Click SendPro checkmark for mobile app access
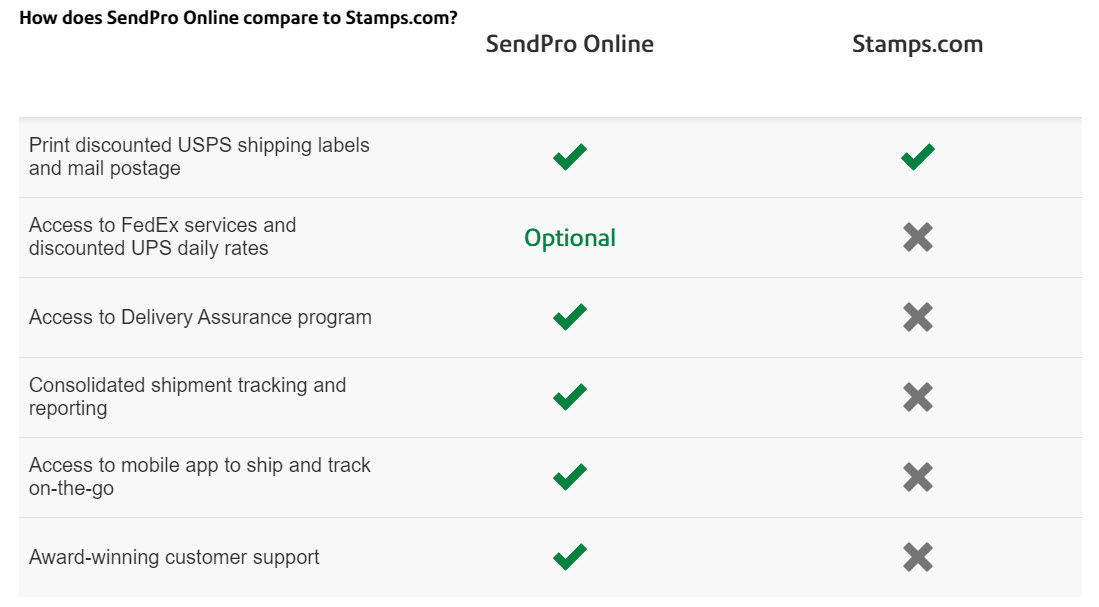Viewport: 1099px width, 607px height. click(569, 477)
